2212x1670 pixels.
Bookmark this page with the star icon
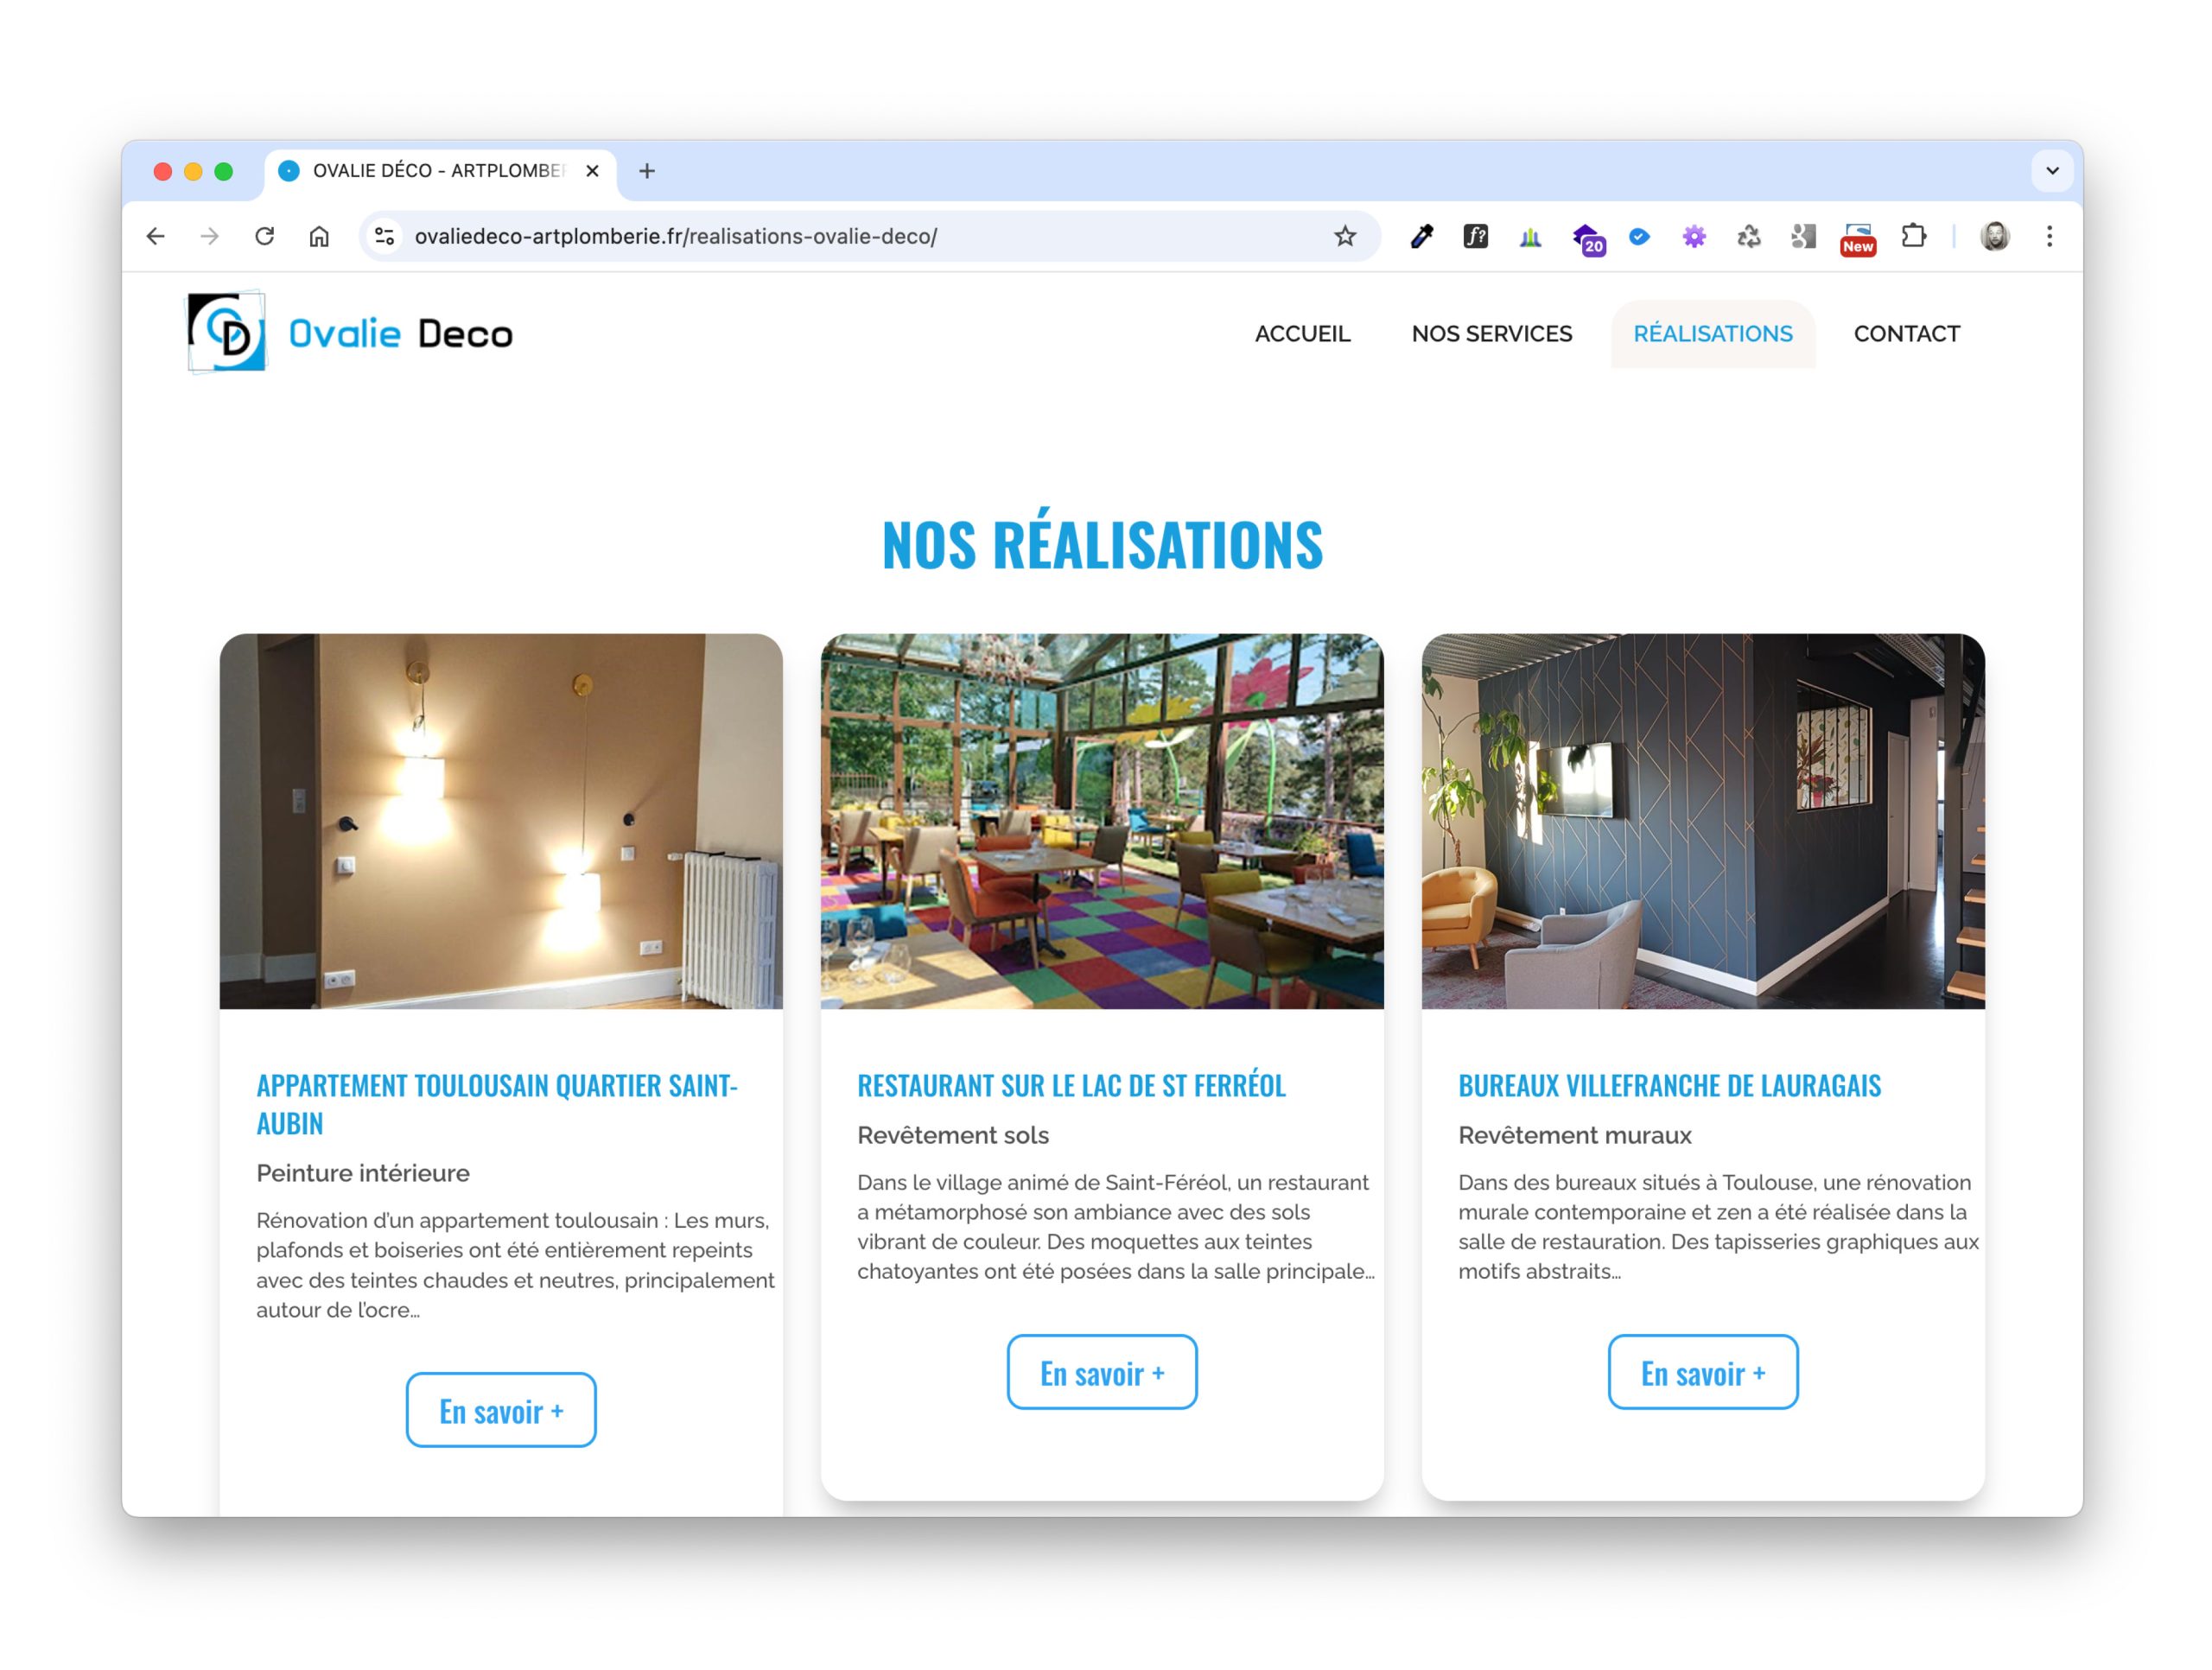(1345, 237)
